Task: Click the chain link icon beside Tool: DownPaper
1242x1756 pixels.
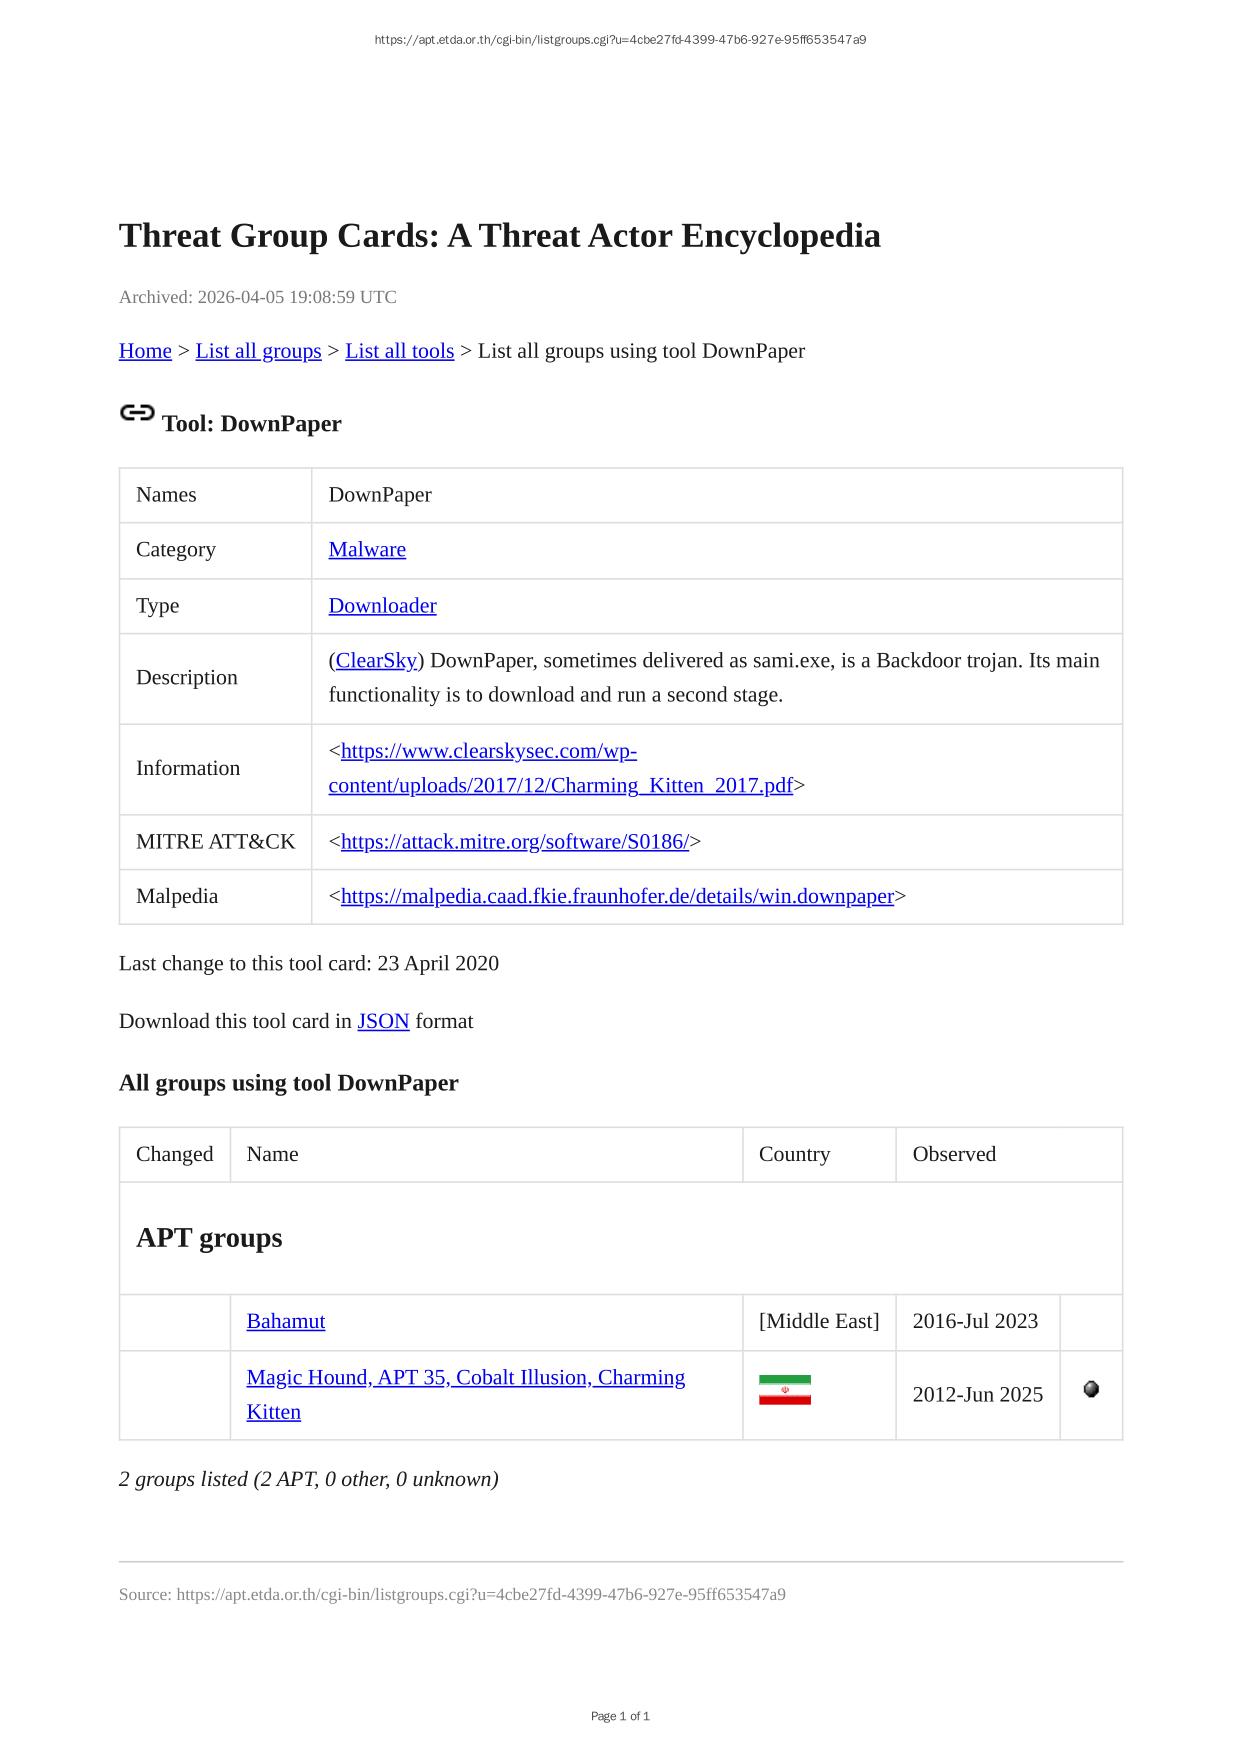Action: click(x=137, y=413)
